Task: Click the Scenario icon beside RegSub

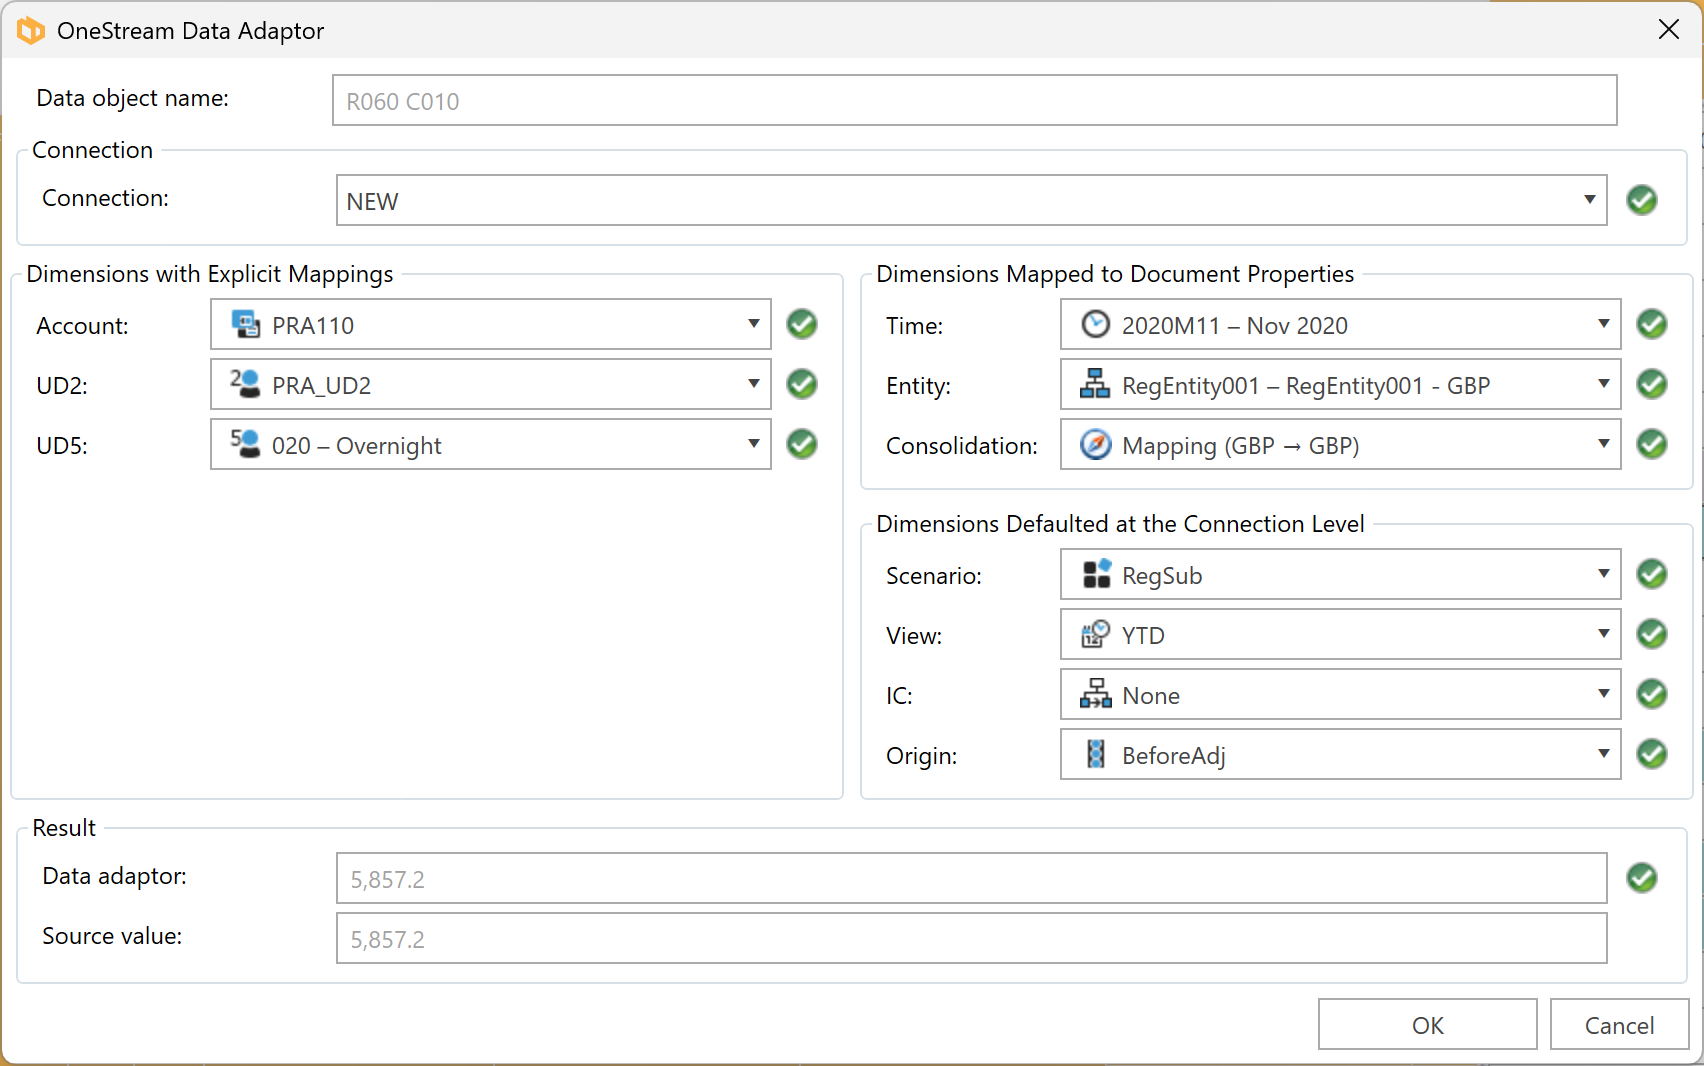Action: pyautogui.click(x=1097, y=574)
